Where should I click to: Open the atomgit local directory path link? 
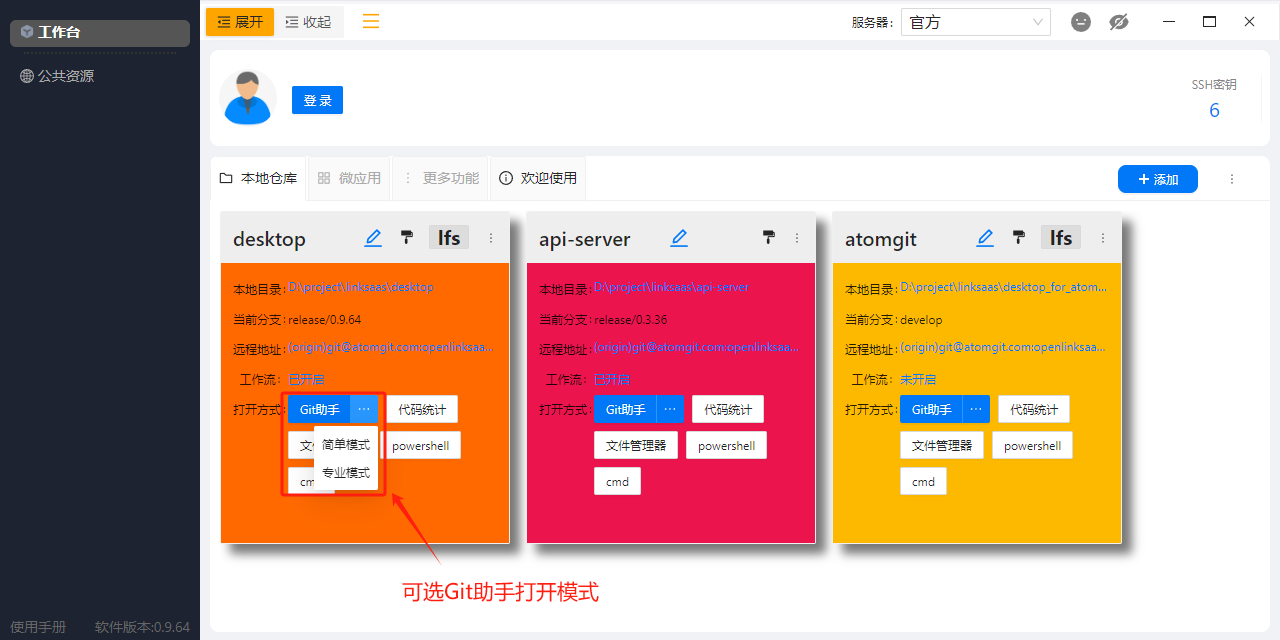point(1003,287)
